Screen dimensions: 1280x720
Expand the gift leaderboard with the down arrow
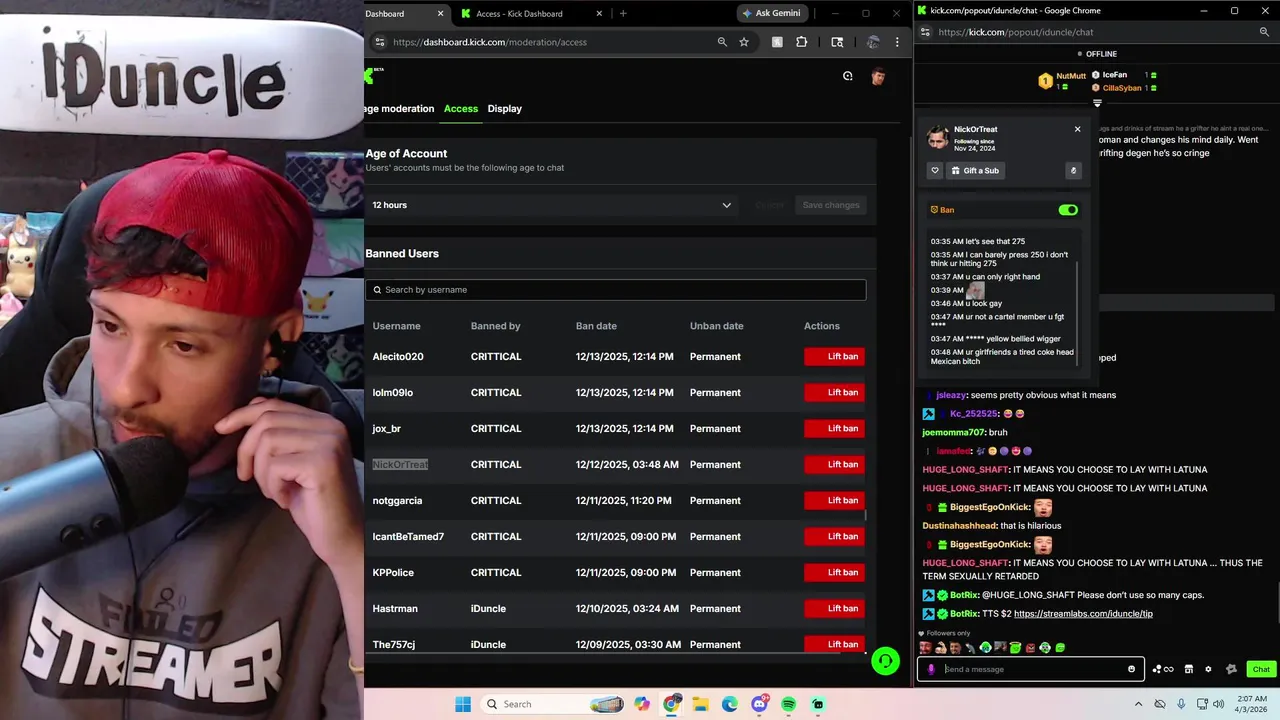(x=1097, y=103)
